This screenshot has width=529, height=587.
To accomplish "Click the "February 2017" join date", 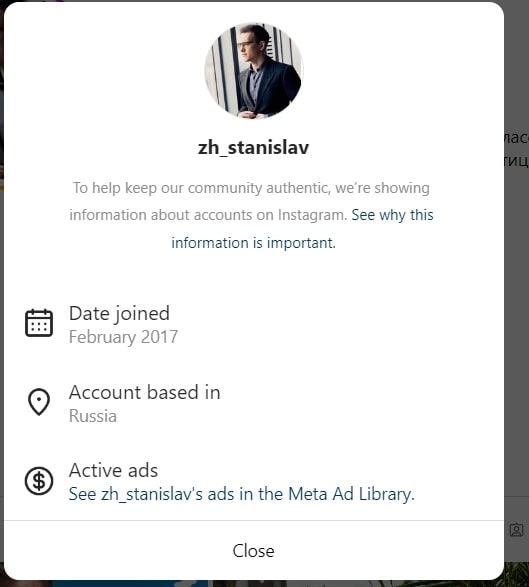I will [124, 337].
